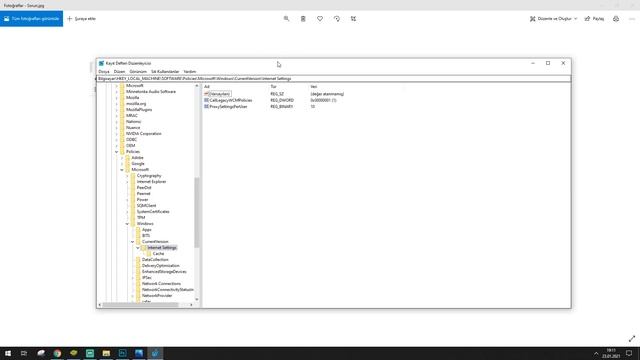Click the taskbar clock and date
Viewport: 640px width, 360px height.
click(611, 353)
